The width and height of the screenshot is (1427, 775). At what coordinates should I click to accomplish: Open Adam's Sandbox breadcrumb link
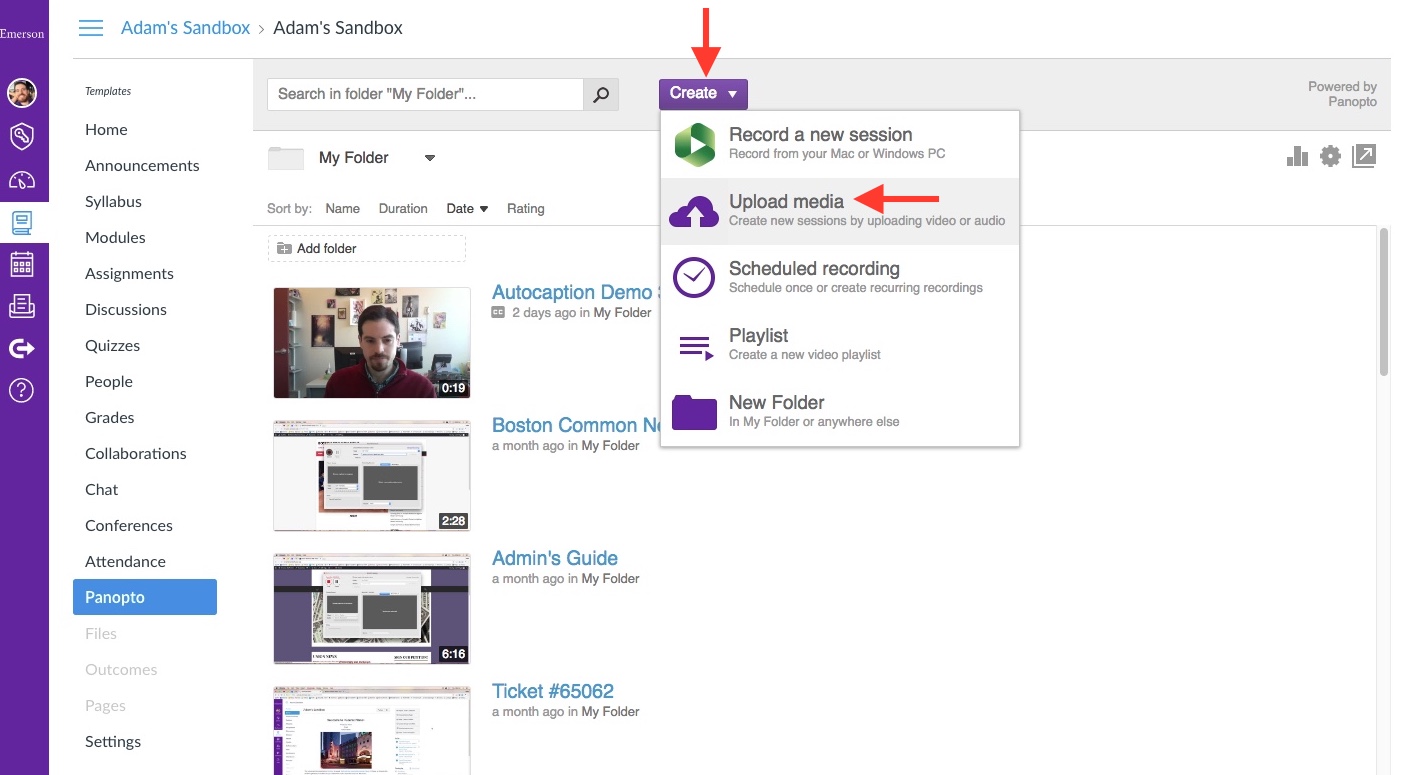186,28
